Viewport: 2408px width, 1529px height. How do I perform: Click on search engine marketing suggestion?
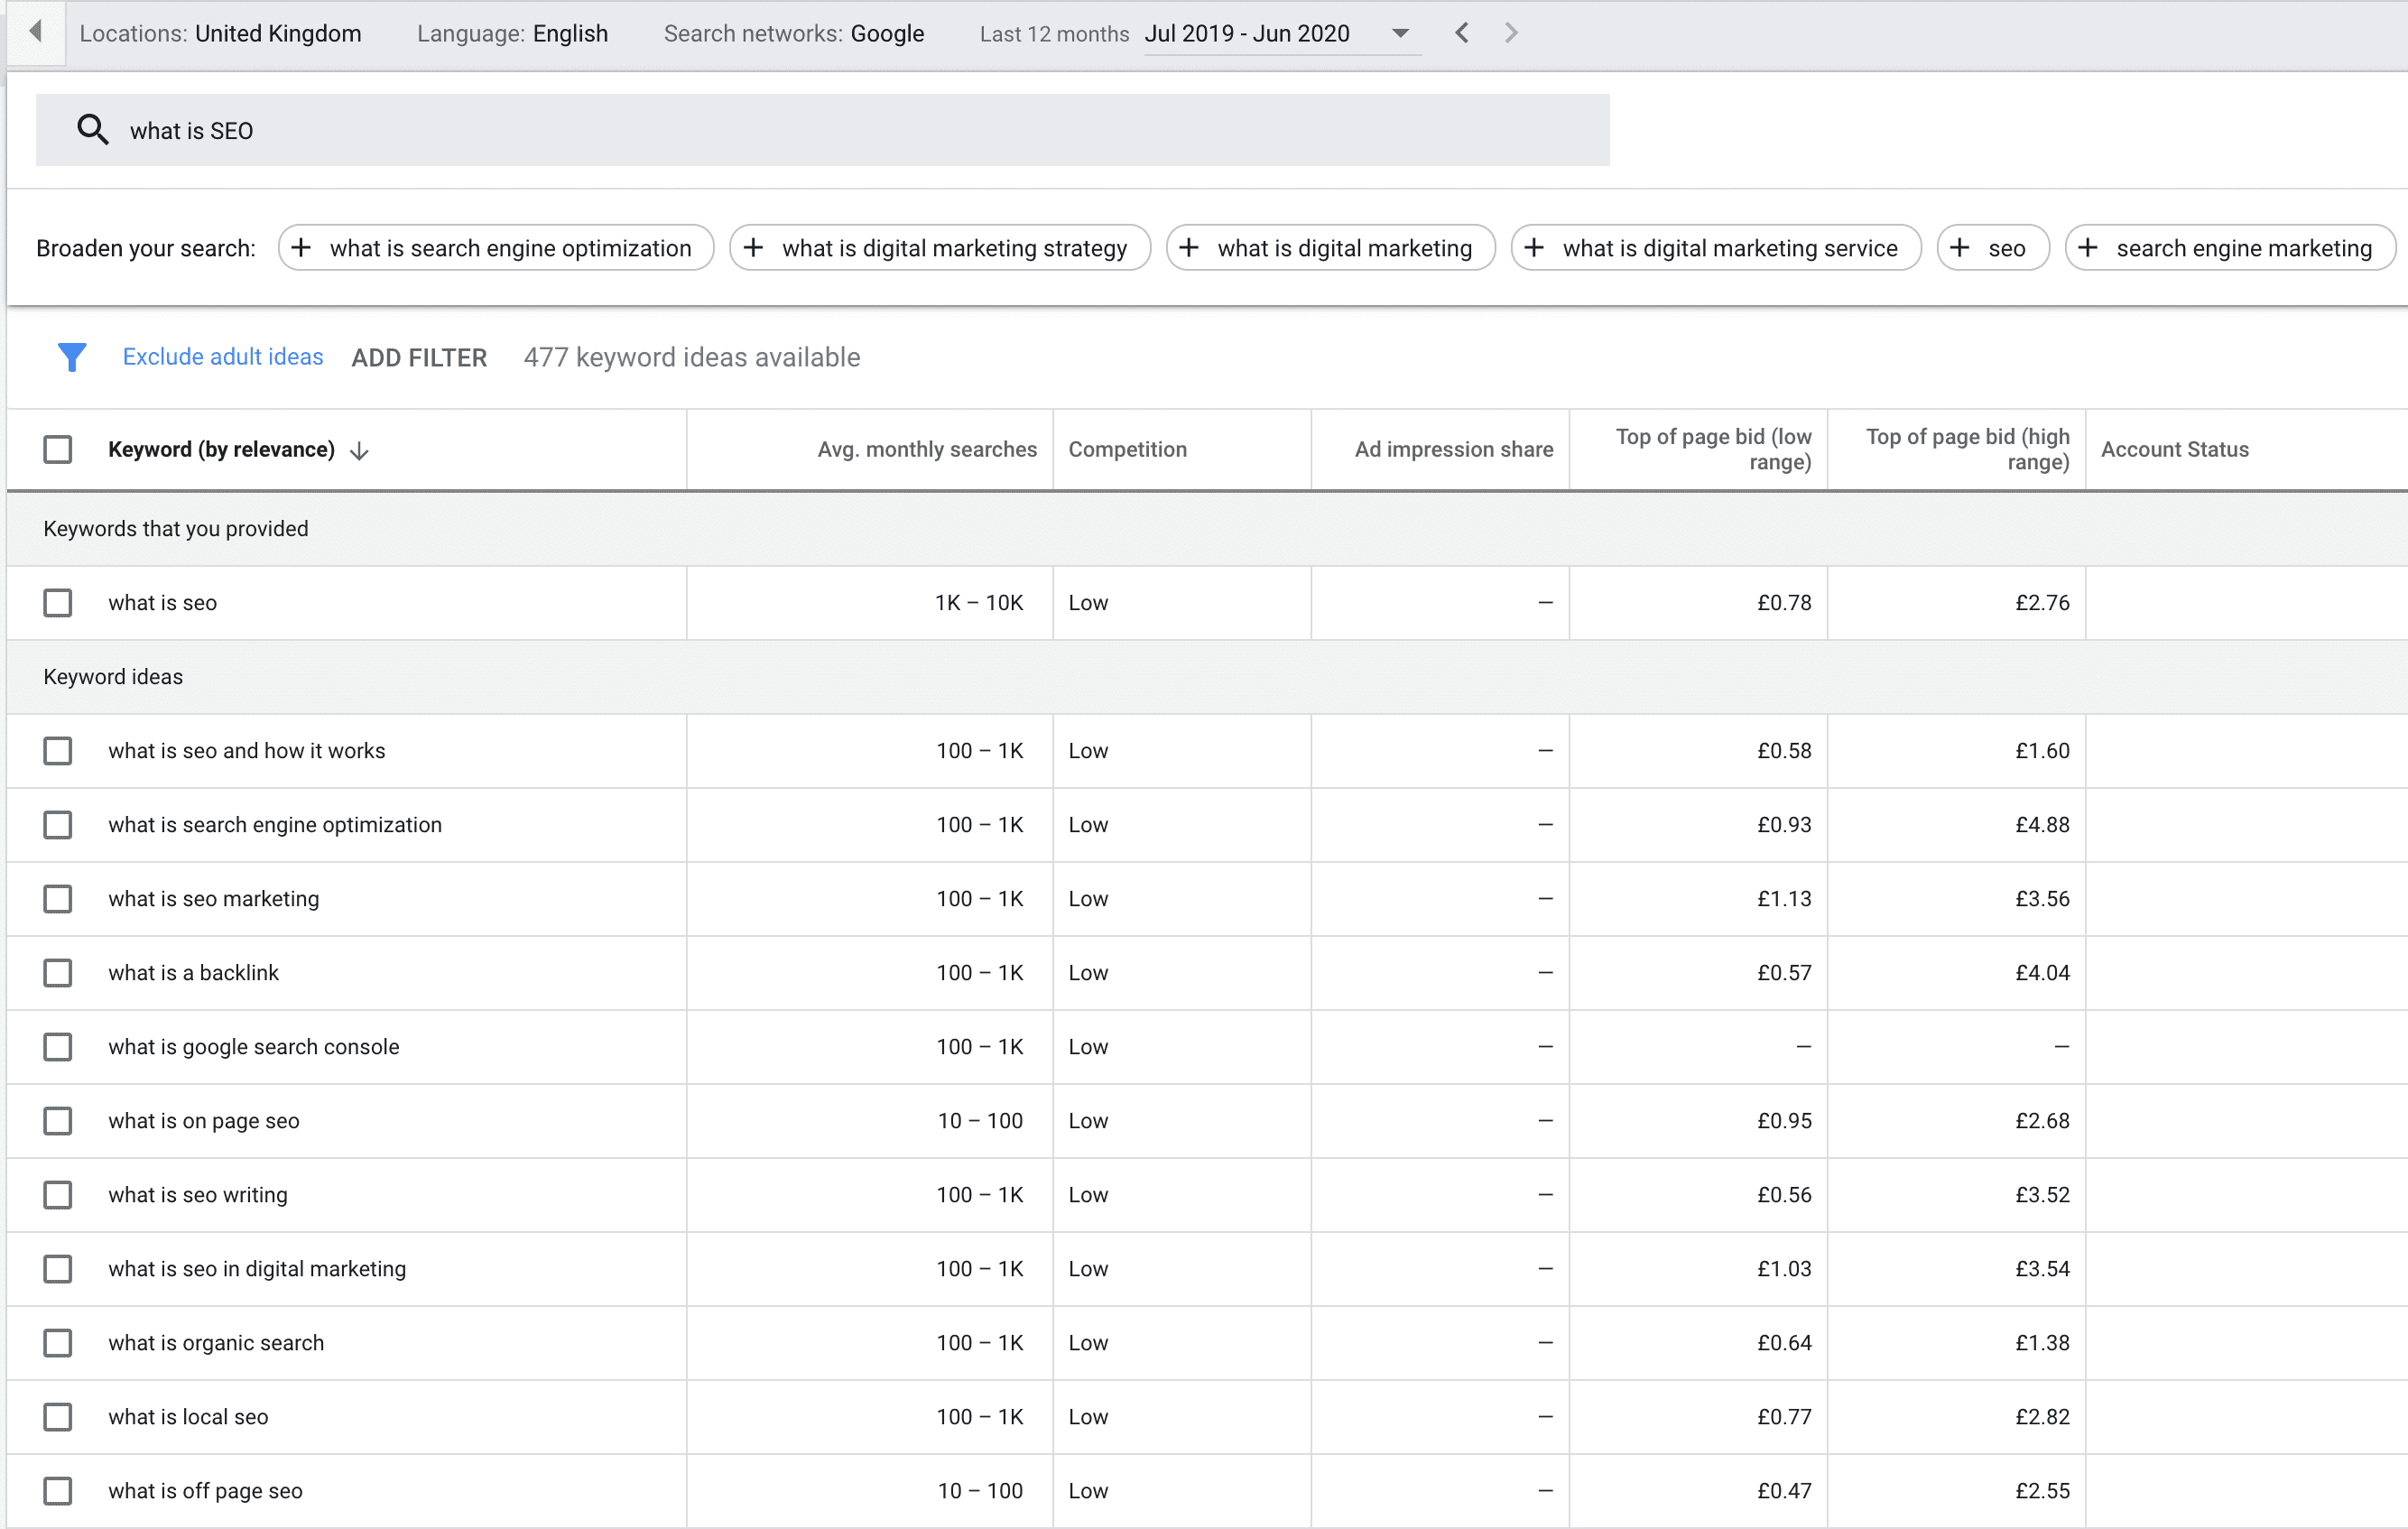pos(2227,249)
